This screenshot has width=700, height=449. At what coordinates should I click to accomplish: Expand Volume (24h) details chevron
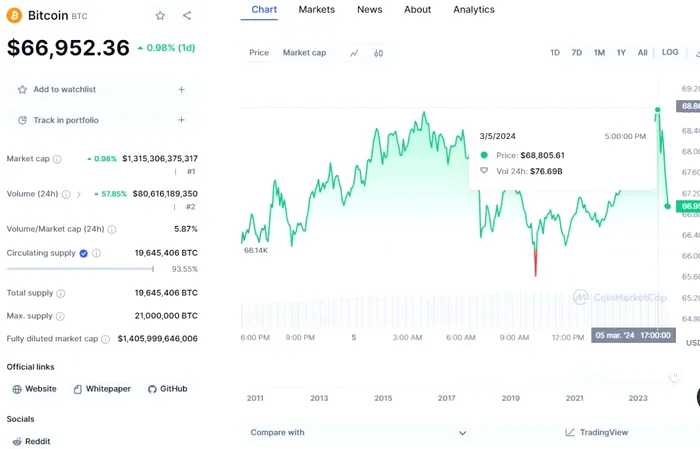click(79, 194)
